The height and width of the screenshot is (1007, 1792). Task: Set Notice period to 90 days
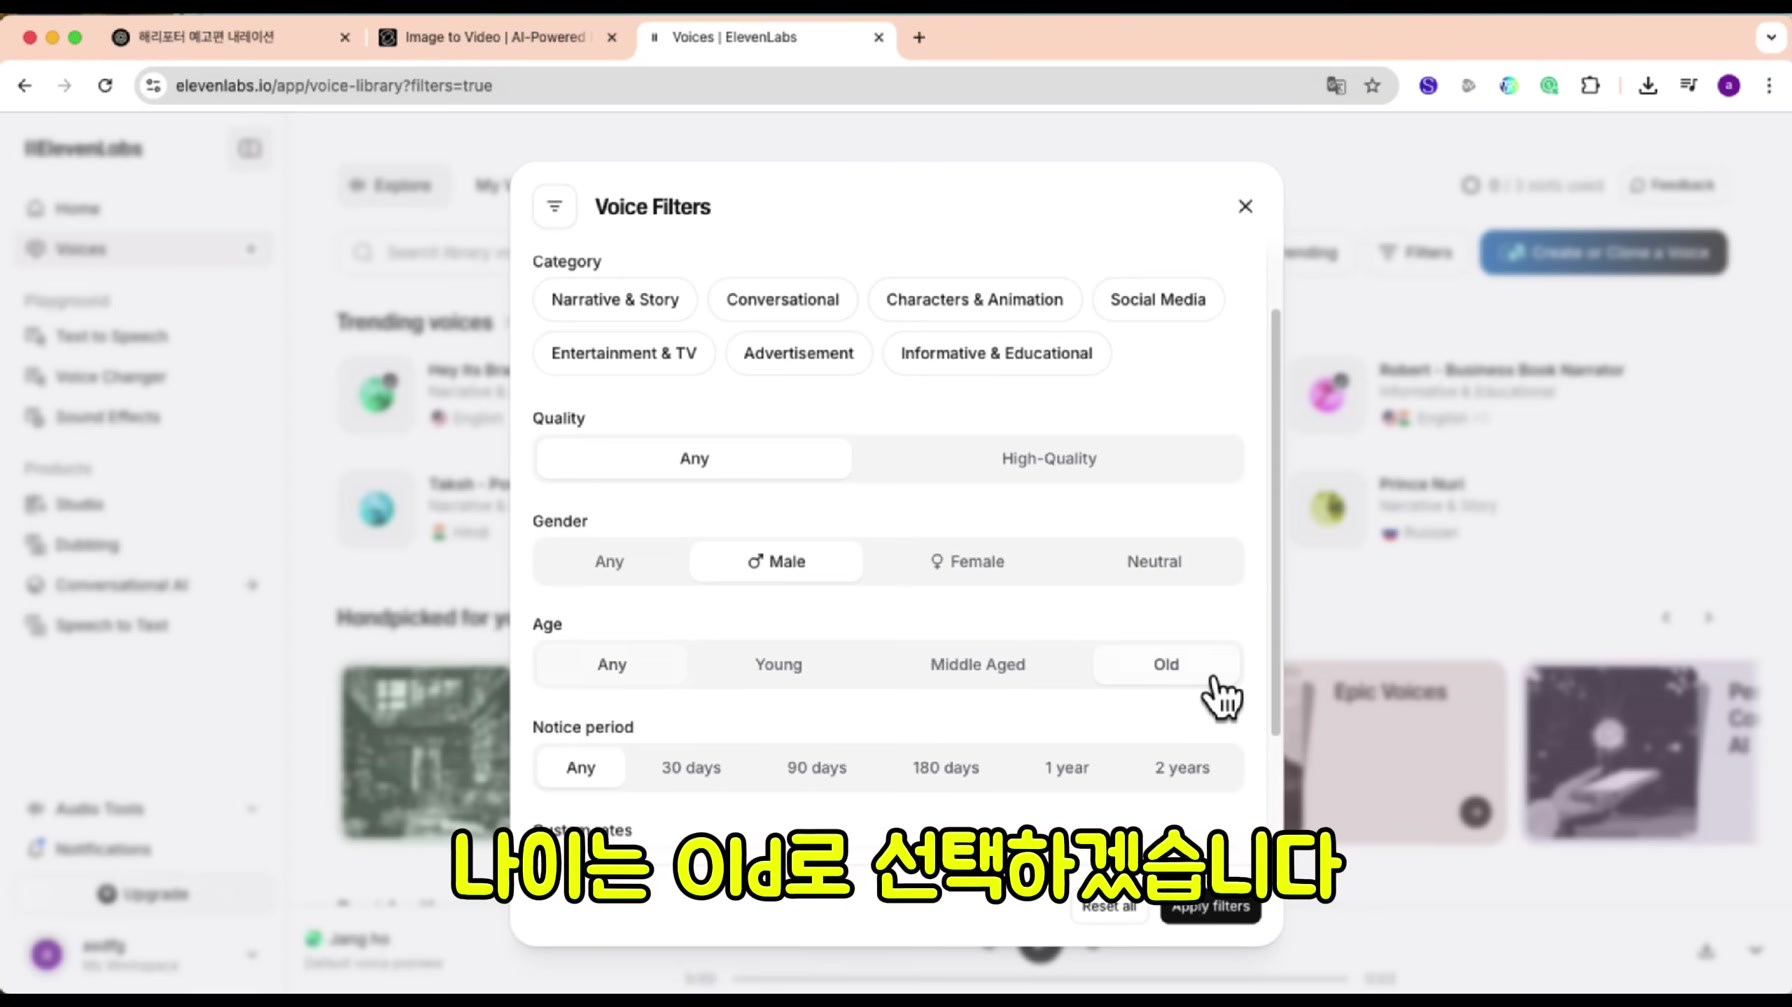(816, 767)
